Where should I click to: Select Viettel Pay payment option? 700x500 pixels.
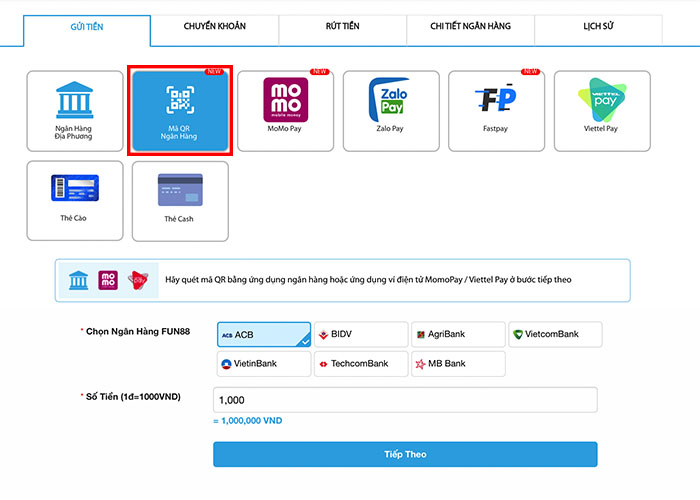tap(602, 111)
